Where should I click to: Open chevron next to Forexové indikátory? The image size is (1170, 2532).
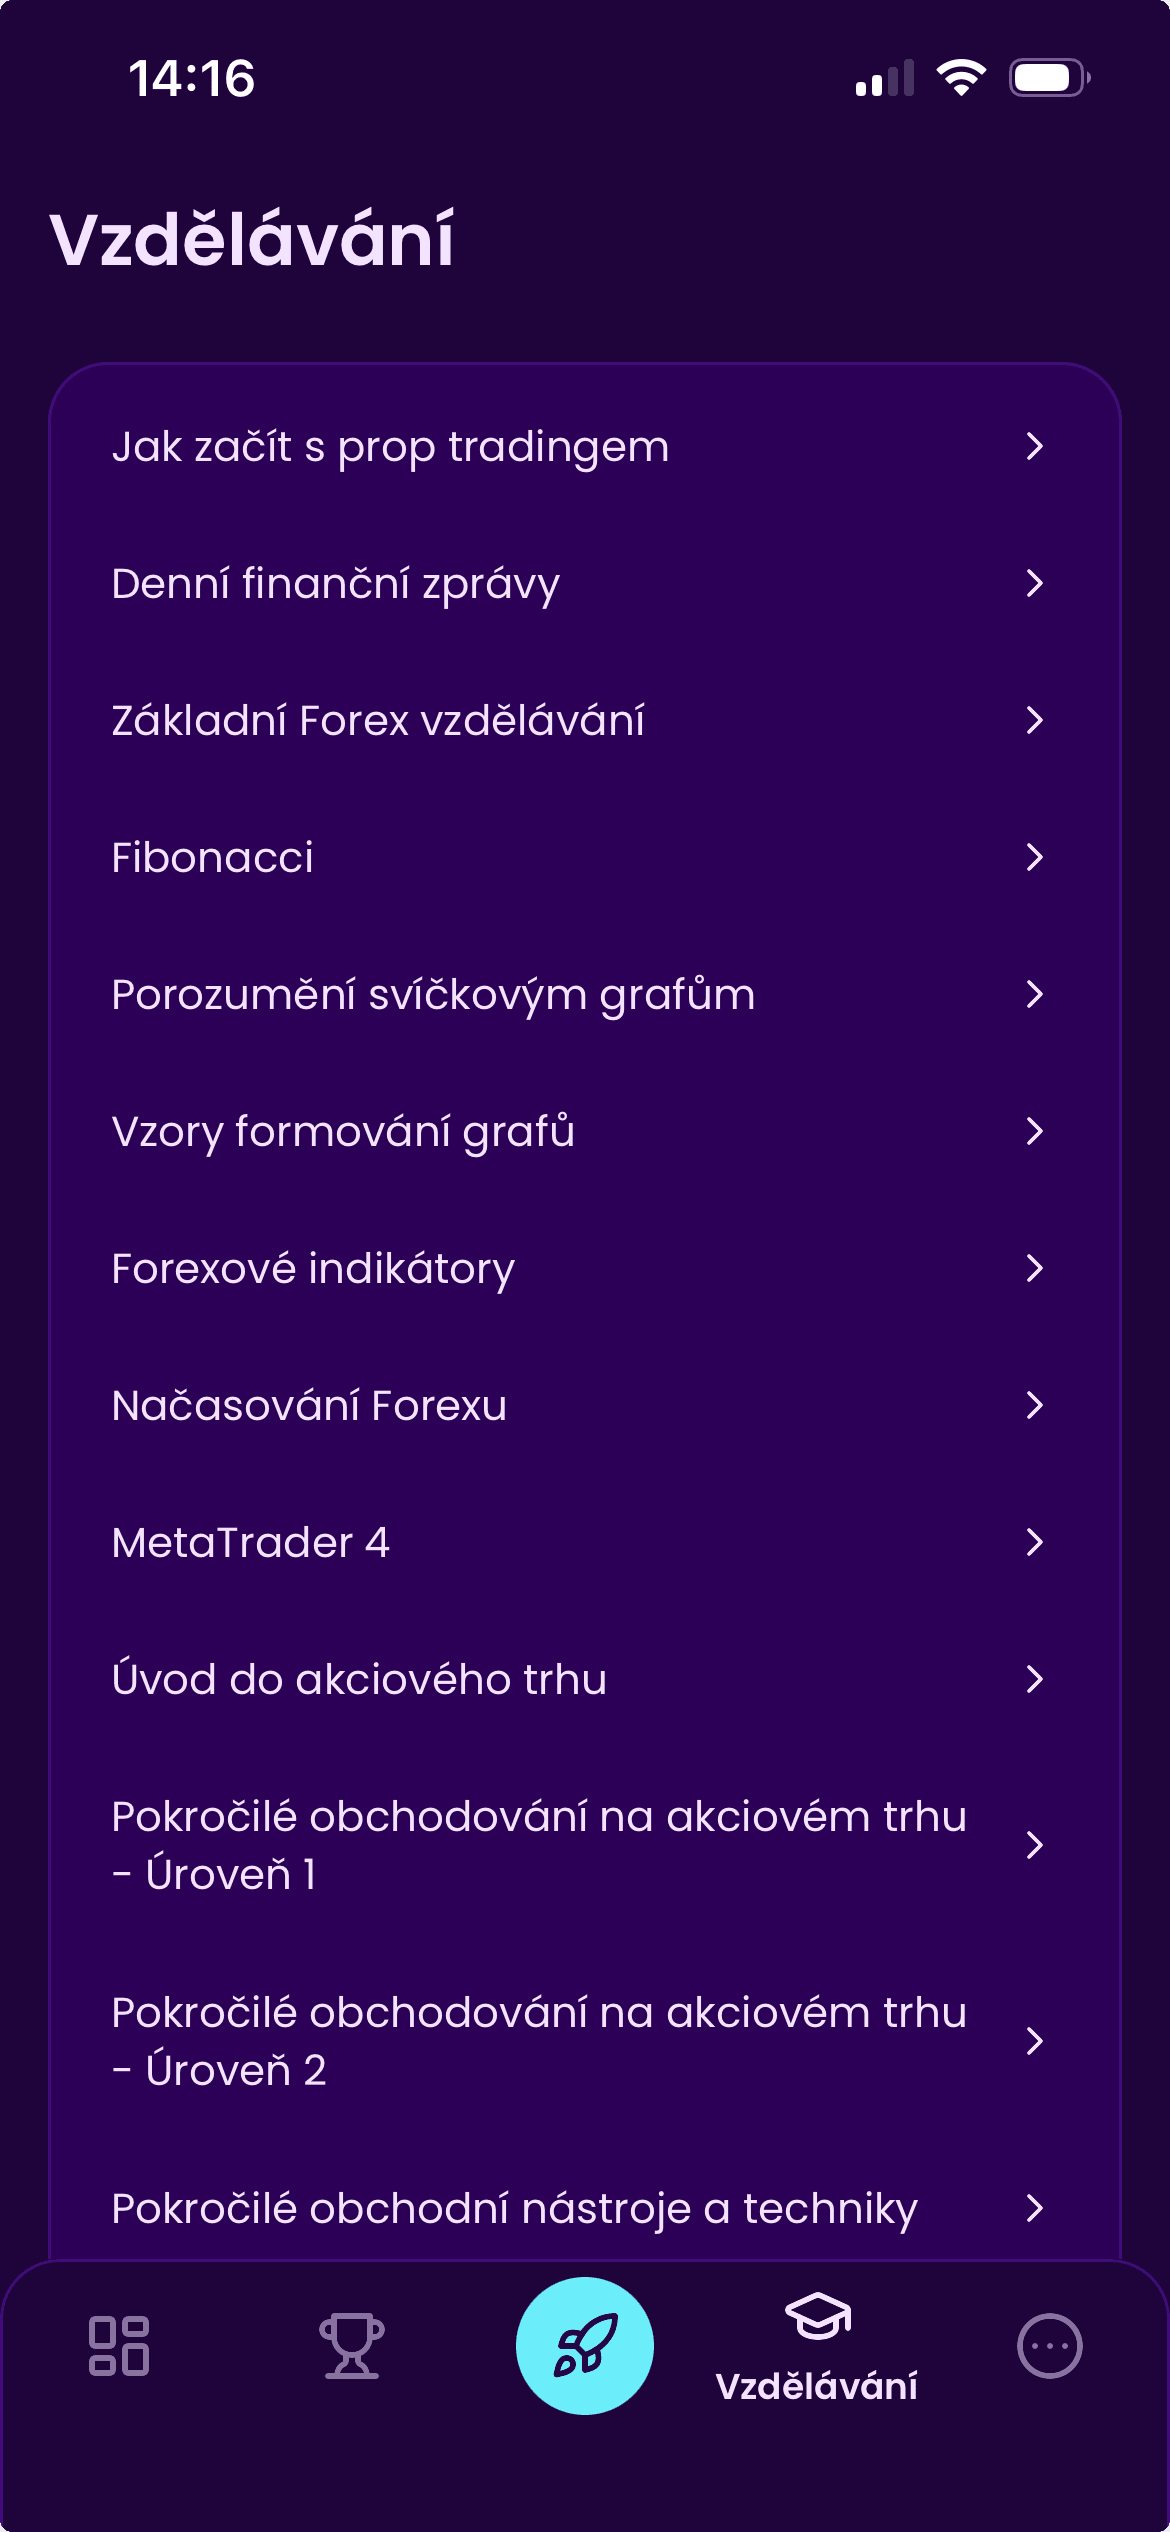[x=1035, y=1268]
